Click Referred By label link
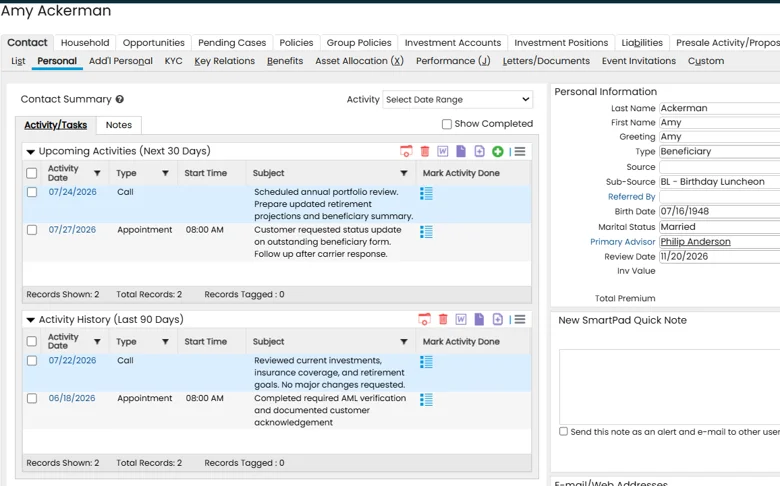Viewport: 780px width, 486px height. pyautogui.click(x=631, y=196)
